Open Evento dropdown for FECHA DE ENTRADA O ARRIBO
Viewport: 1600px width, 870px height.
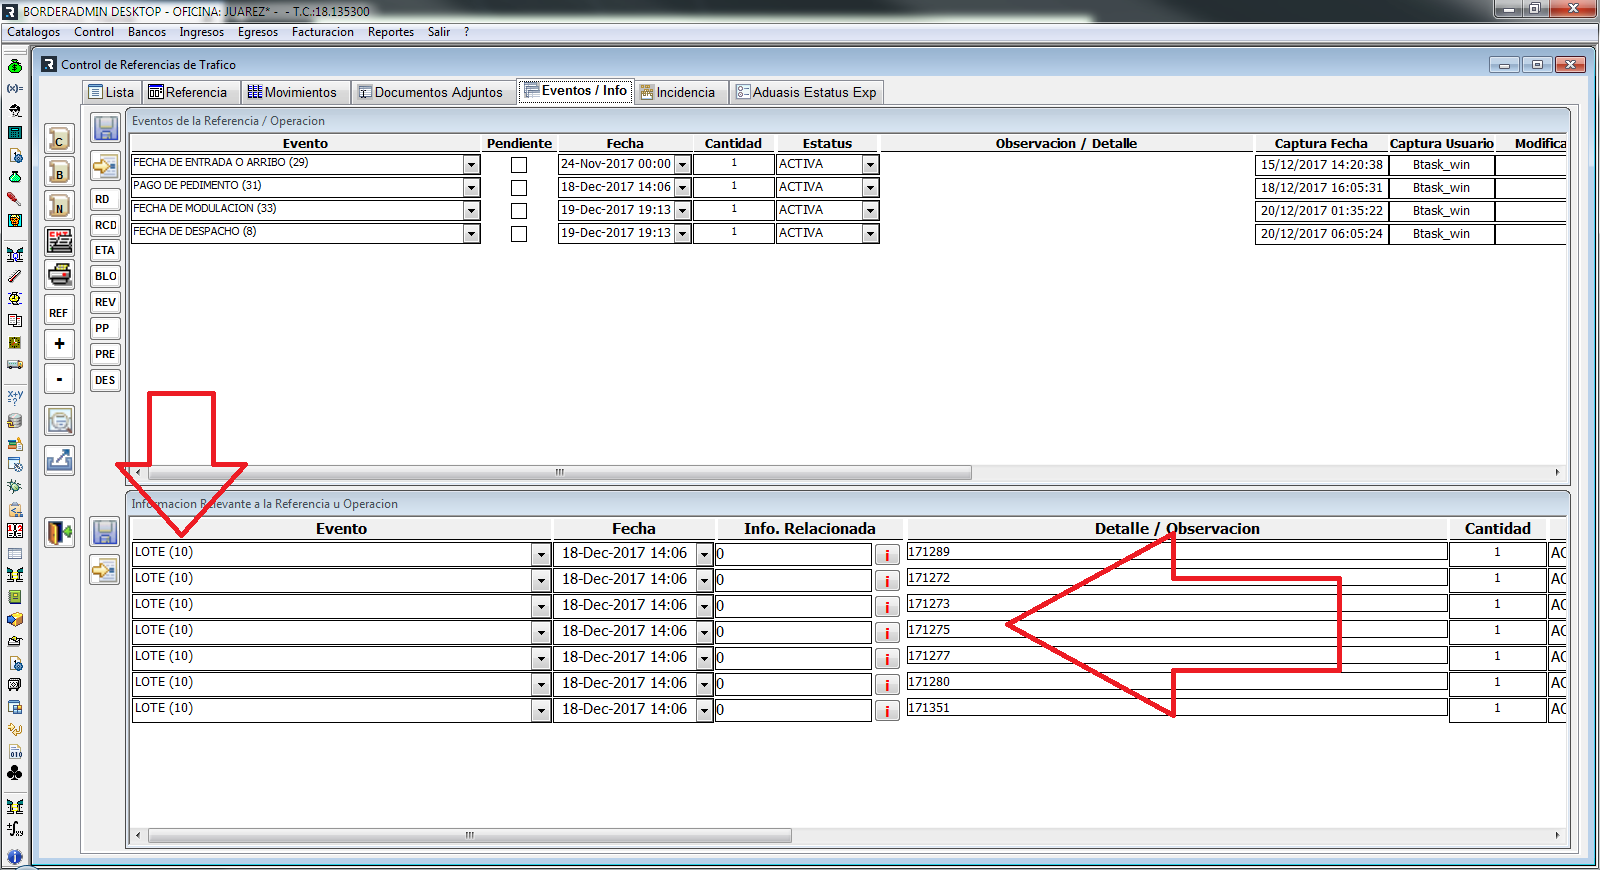point(471,165)
